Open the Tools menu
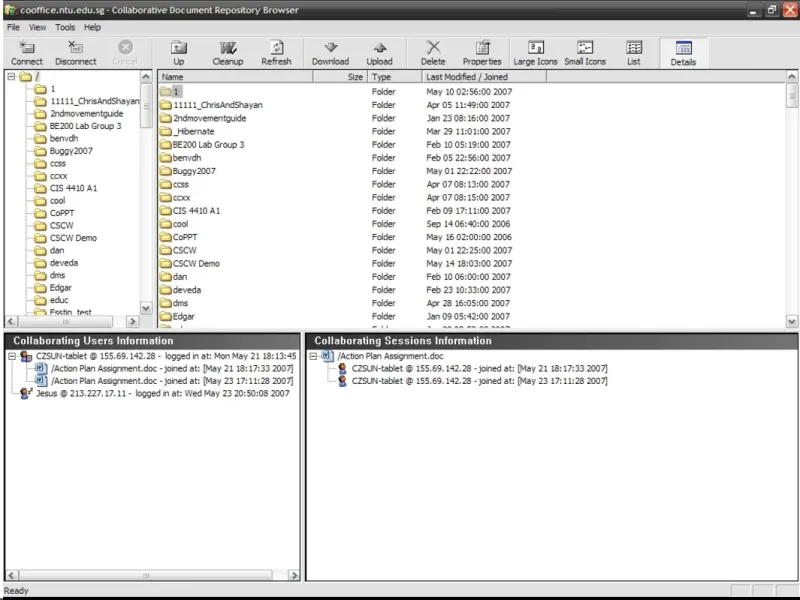 point(65,28)
